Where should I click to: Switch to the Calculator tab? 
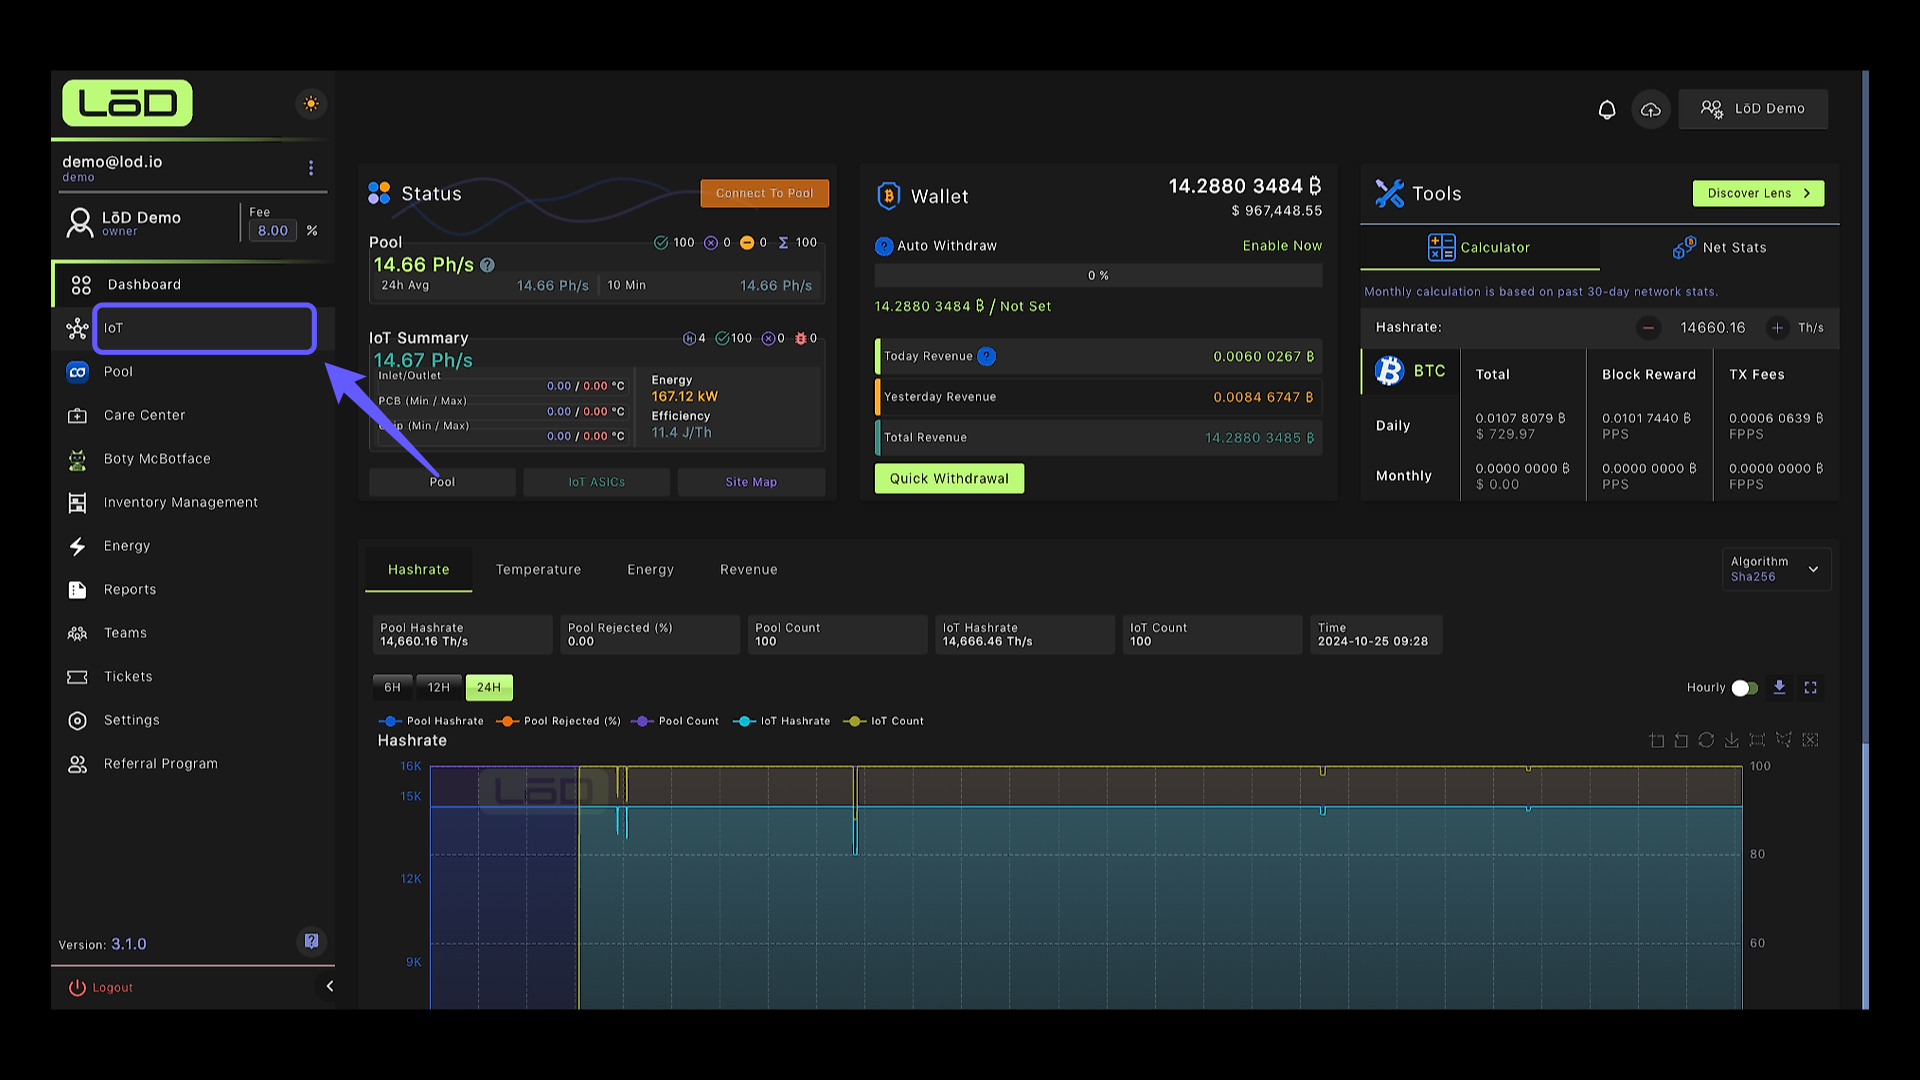coord(1479,248)
